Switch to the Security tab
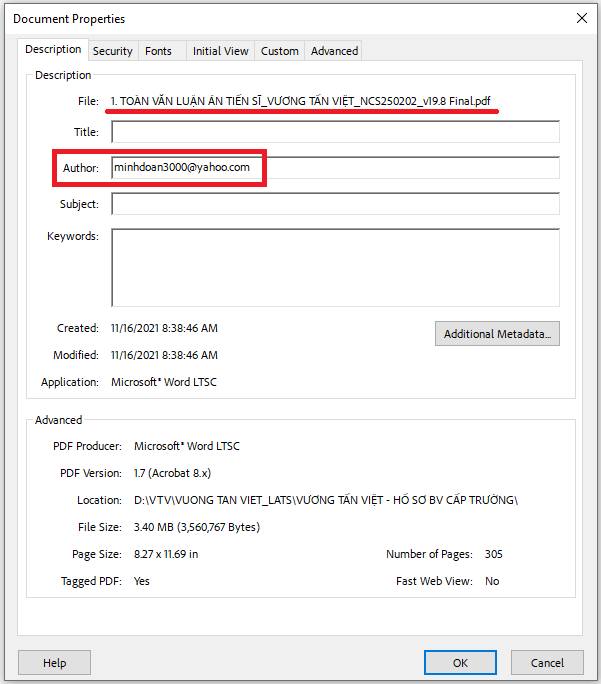The width and height of the screenshot is (601, 684). [112, 51]
